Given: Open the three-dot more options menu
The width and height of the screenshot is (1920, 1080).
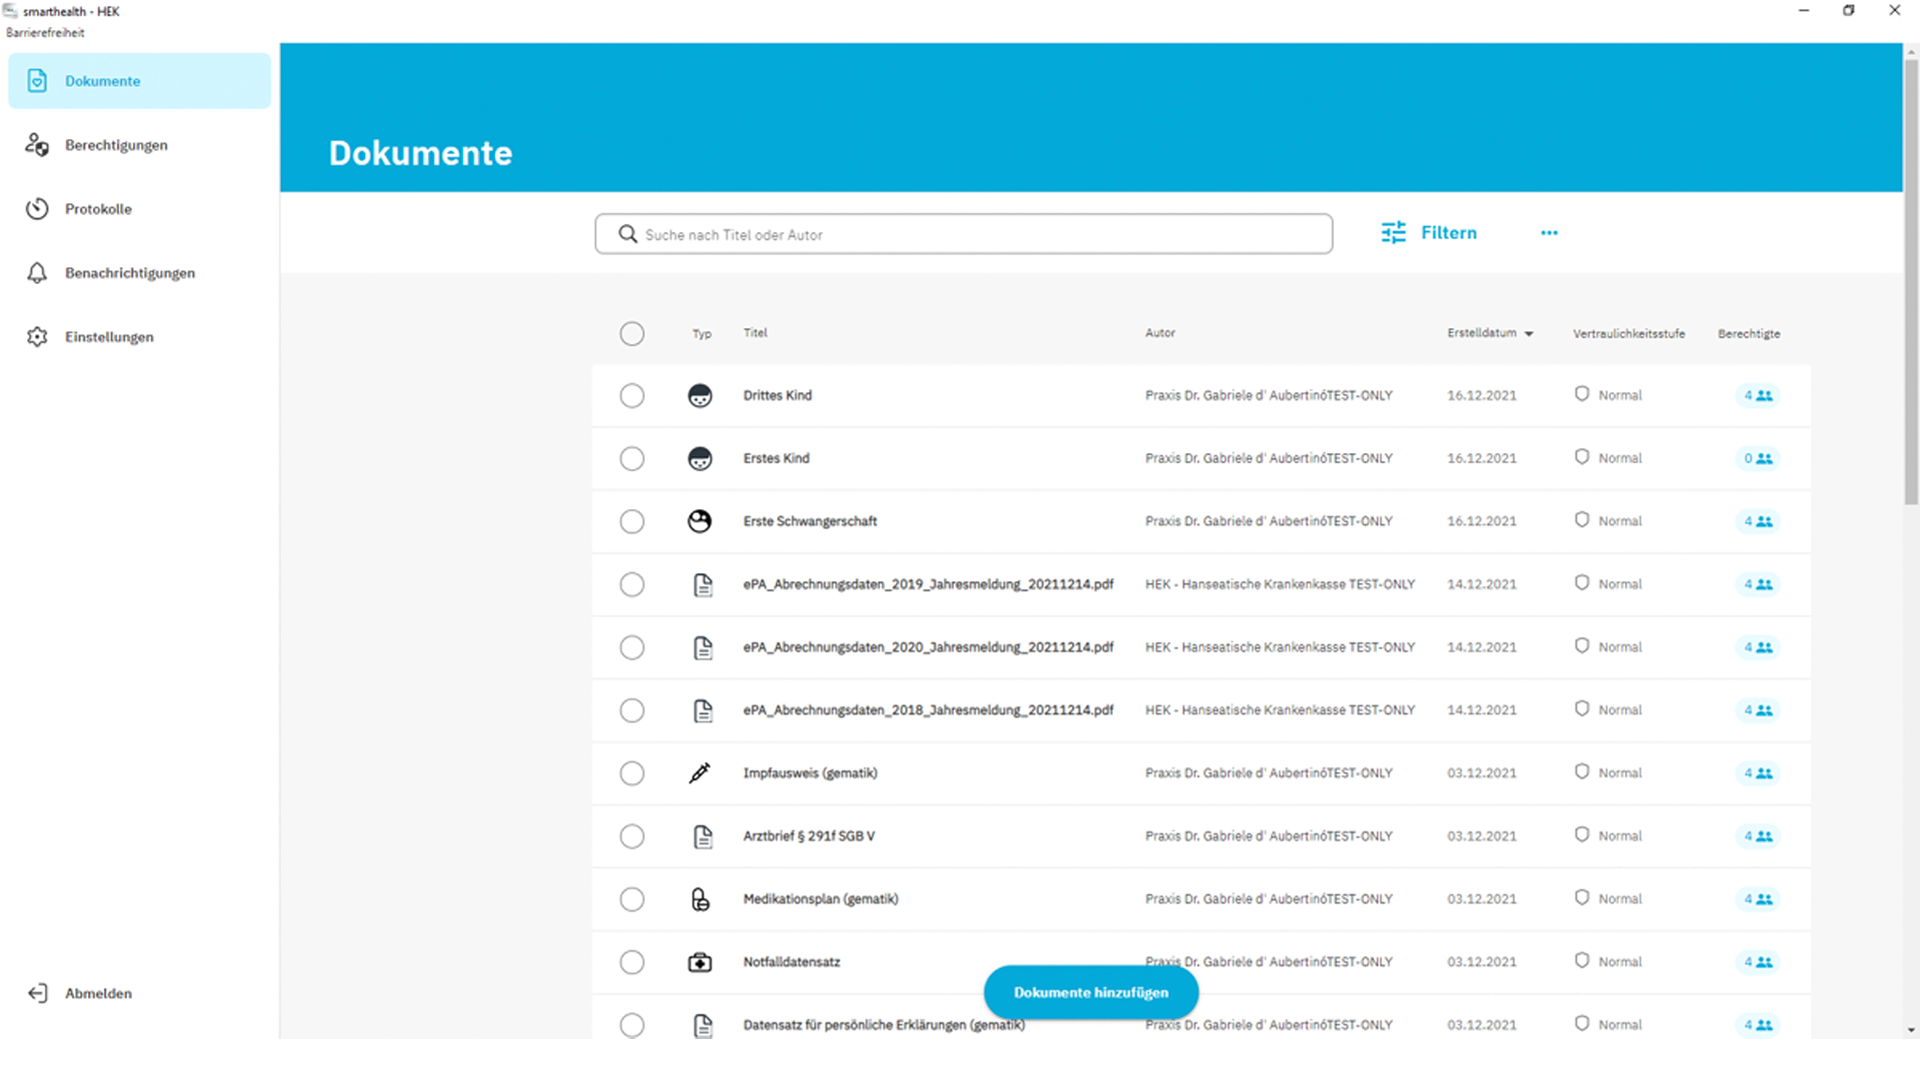Looking at the screenshot, I should click(x=1549, y=233).
